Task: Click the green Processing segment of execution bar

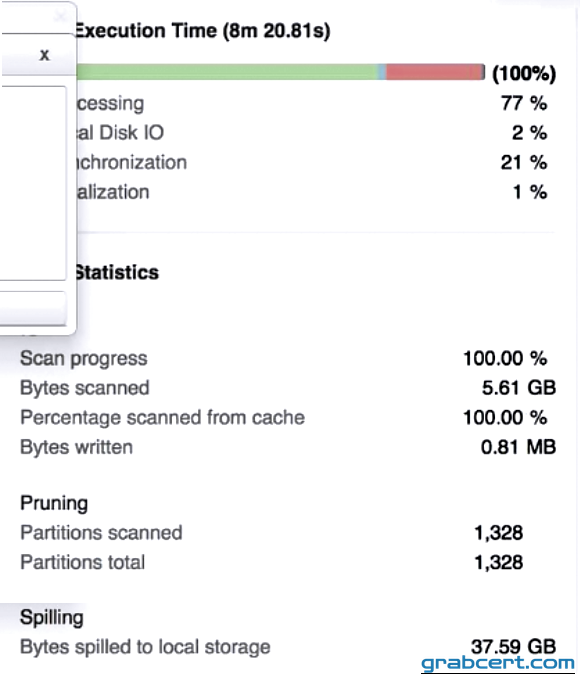Action: pyautogui.click(x=227, y=72)
